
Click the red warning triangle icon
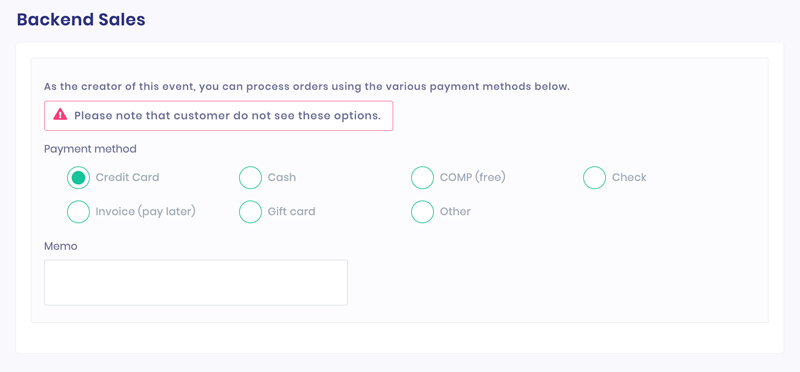click(60, 114)
